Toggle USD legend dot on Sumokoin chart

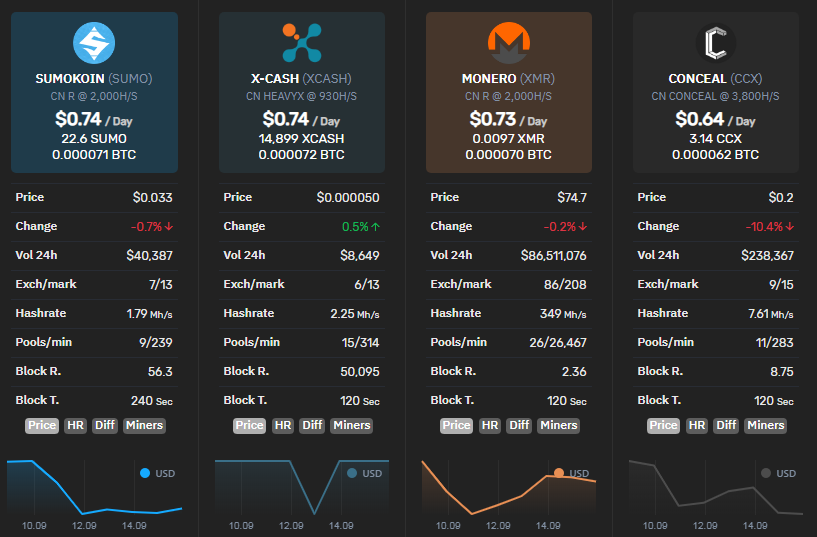145,473
